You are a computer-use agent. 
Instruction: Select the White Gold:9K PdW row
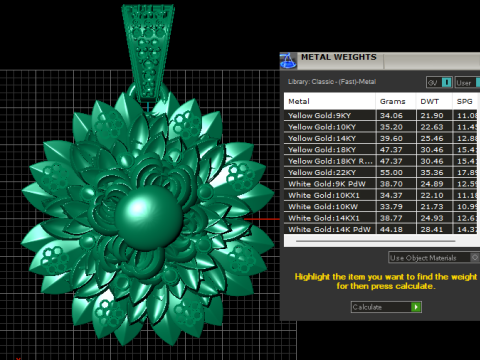pyautogui.click(x=381, y=184)
